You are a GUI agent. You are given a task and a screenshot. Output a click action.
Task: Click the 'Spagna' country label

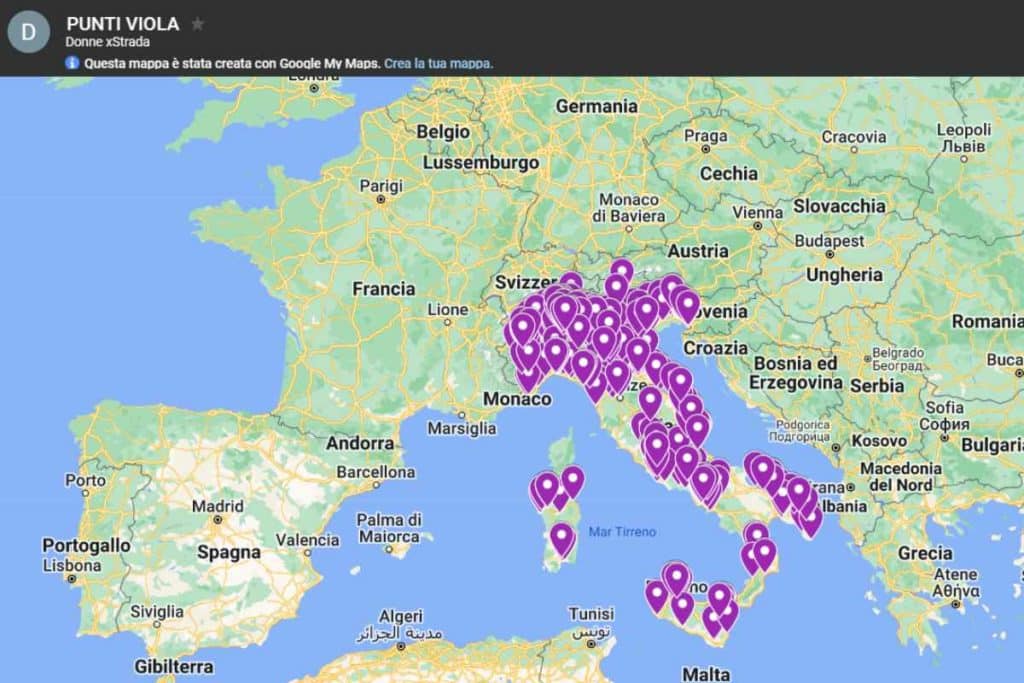click(x=229, y=552)
